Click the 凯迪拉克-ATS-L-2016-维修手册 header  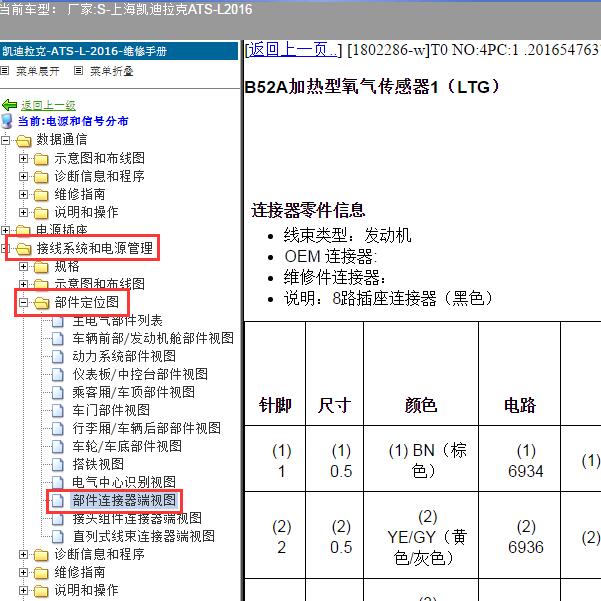(119, 51)
